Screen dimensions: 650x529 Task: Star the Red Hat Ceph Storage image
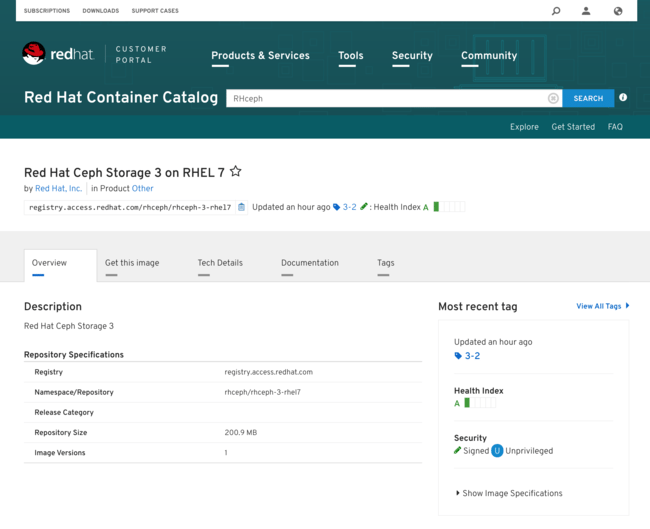(236, 171)
